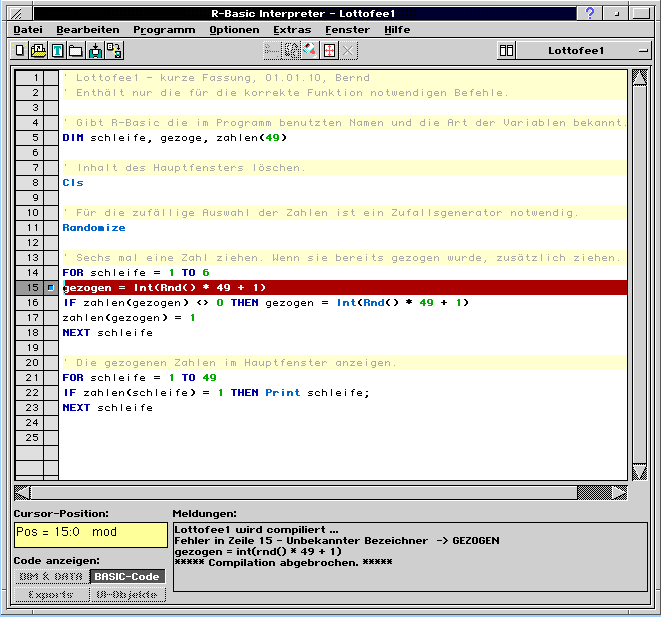Click the question mark help icon
661x617 pixels.
click(590, 13)
